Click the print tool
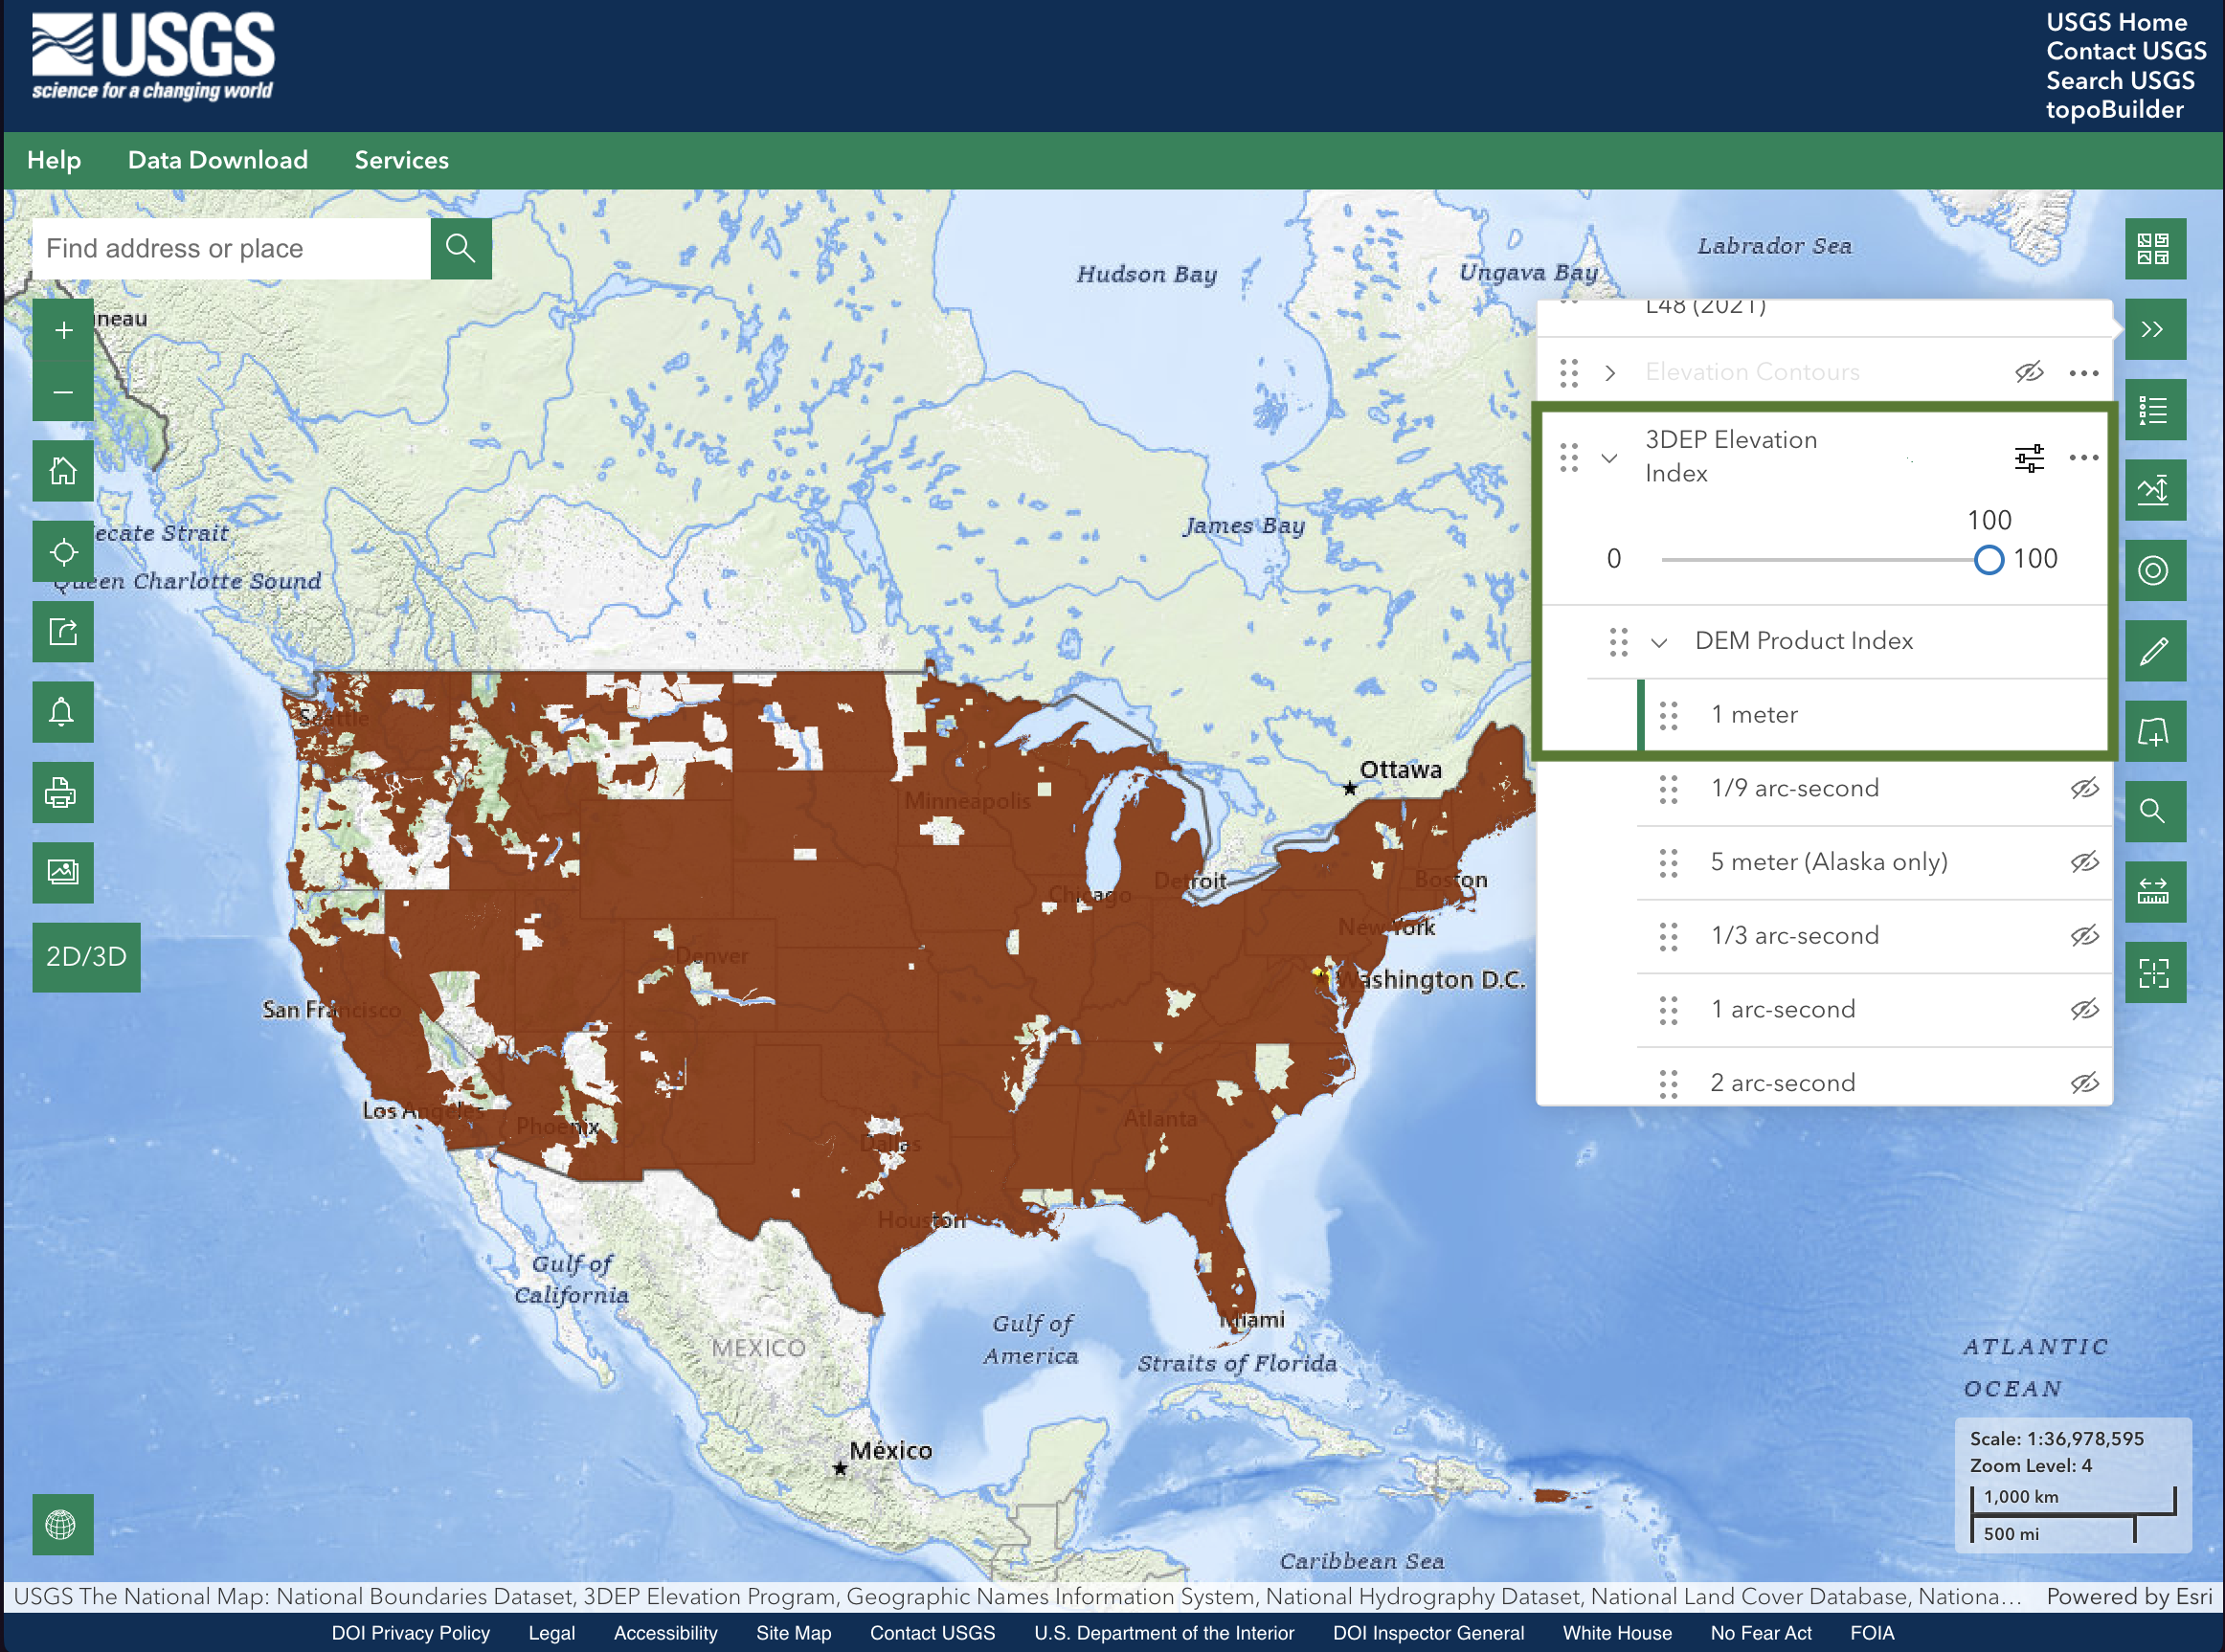The image size is (2225, 1652). (62, 792)
